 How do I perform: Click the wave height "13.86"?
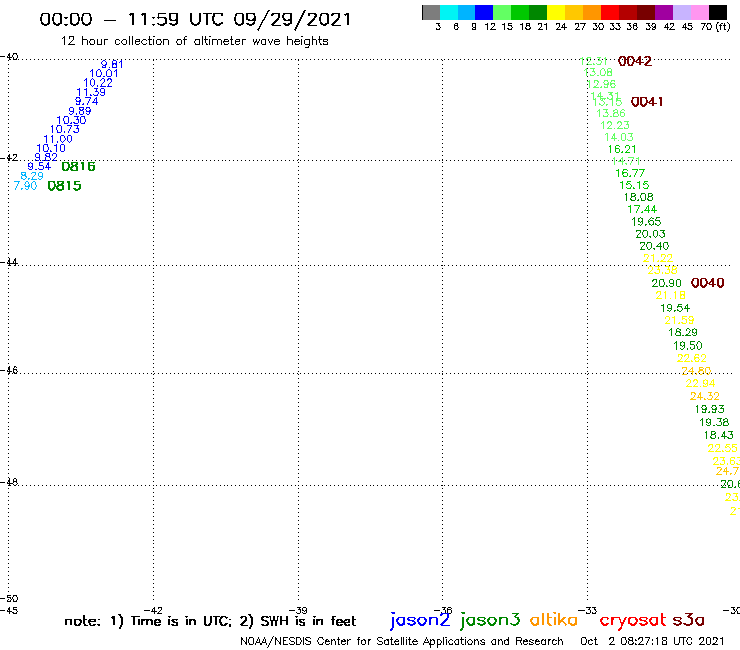tap(611, 113)
